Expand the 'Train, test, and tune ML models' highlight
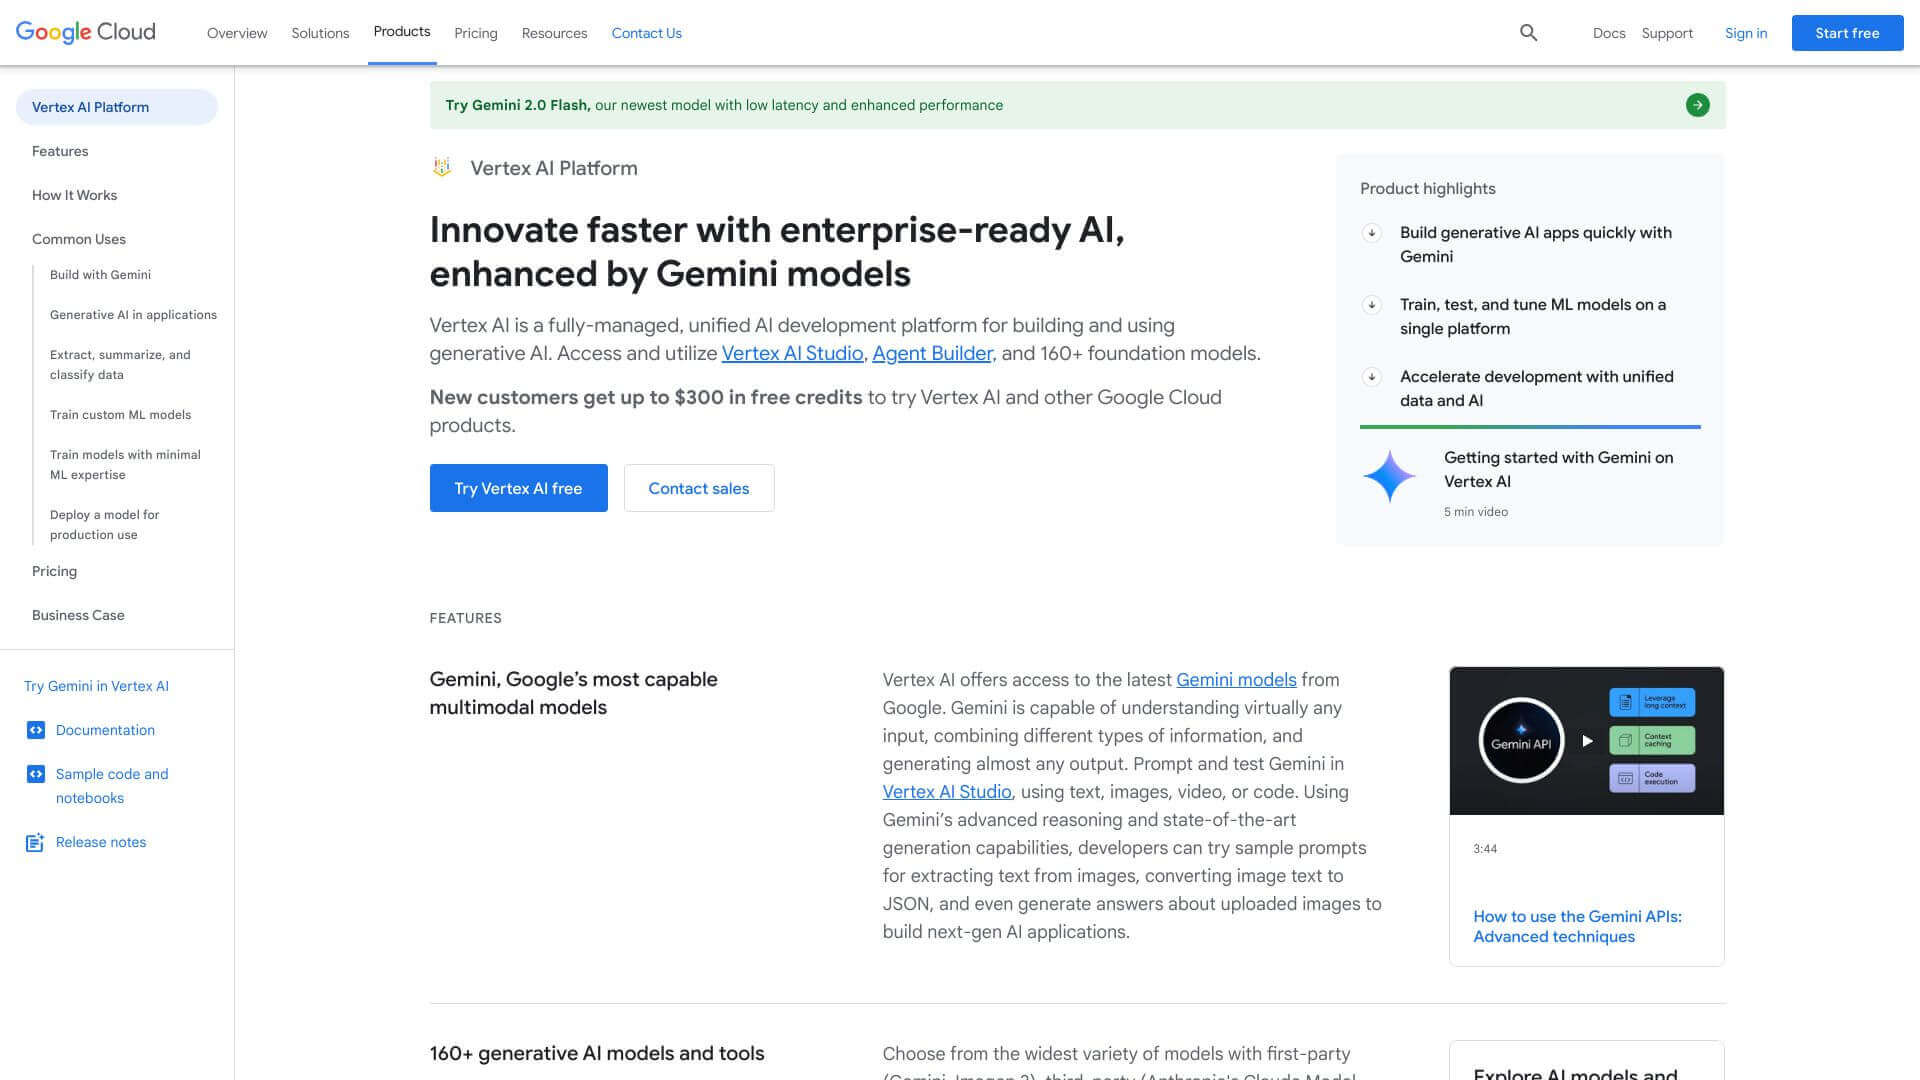 point(1371,305)
